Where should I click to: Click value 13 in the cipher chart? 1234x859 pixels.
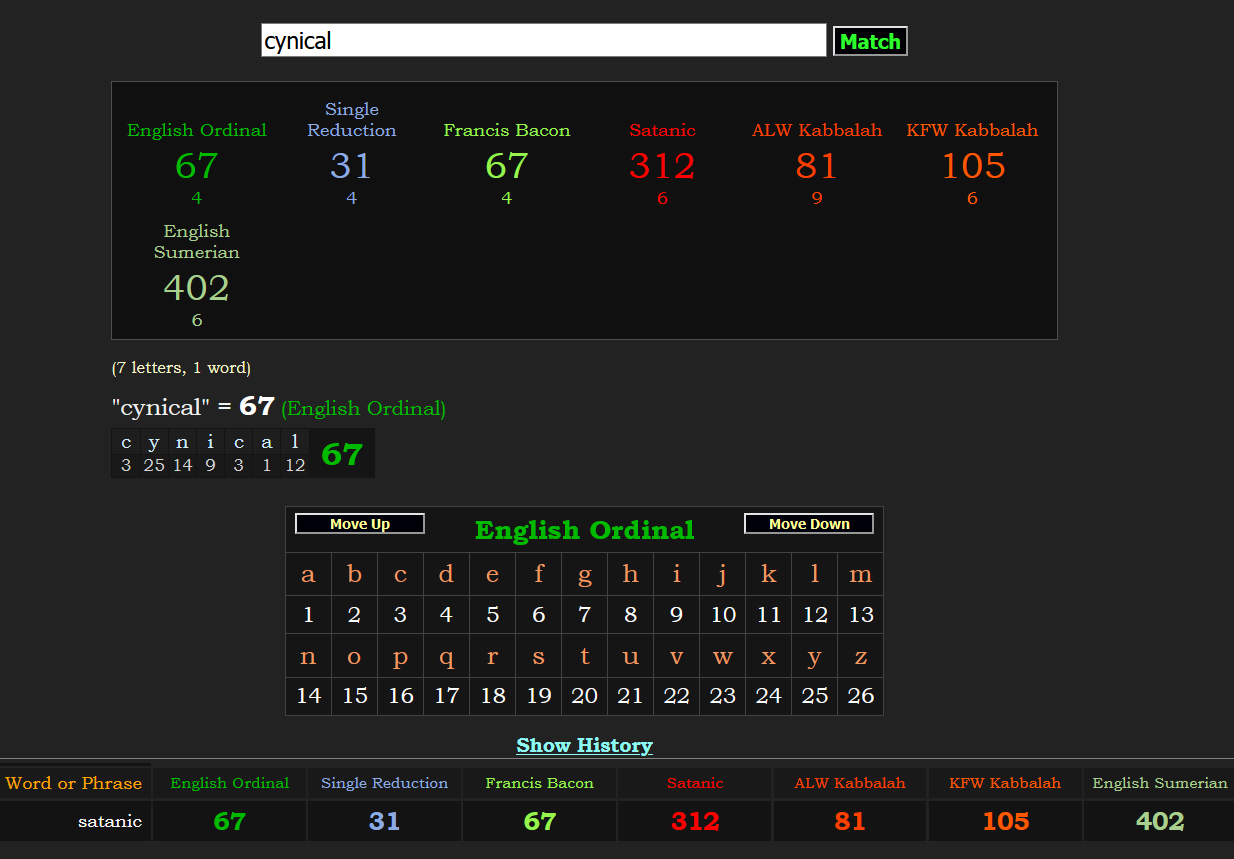coord(860,615)
